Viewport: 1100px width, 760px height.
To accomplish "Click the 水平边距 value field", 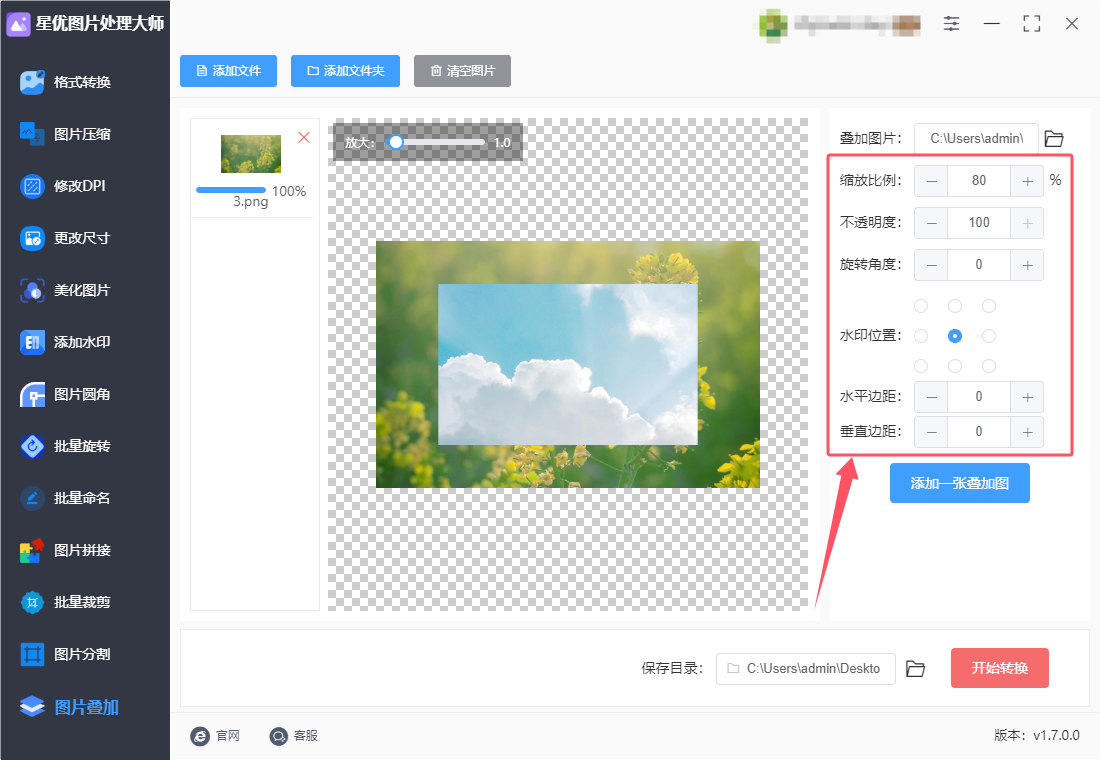I will point(979,397).
